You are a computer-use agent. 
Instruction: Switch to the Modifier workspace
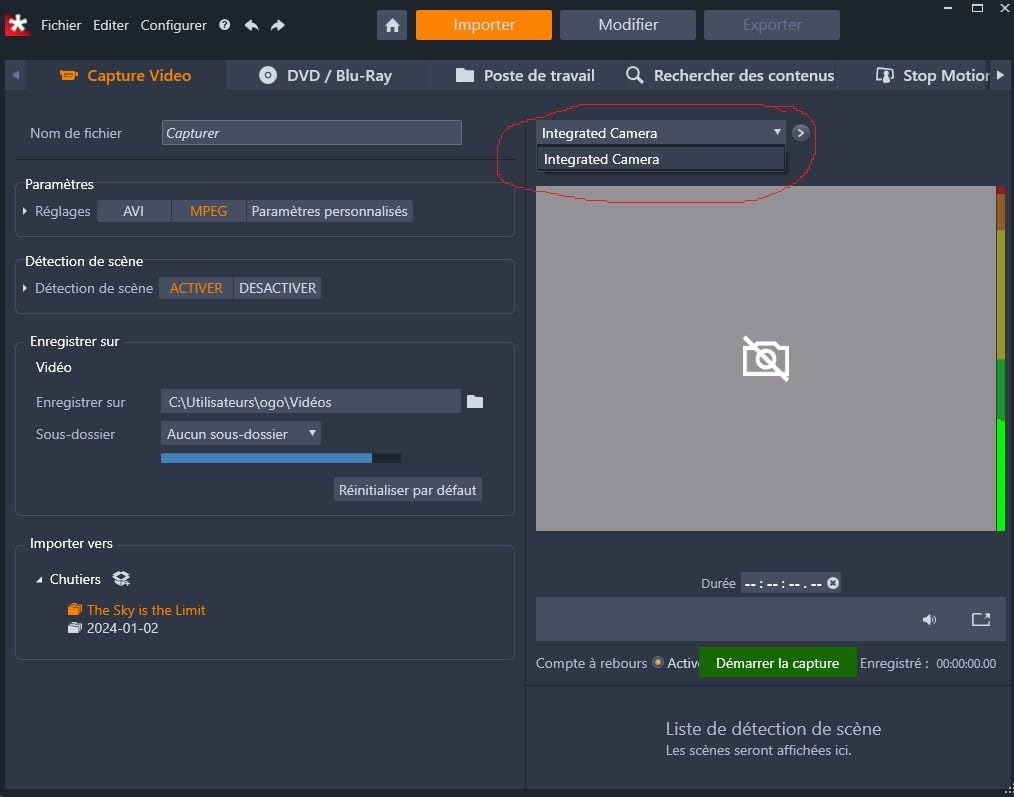(x=628, y=25)
